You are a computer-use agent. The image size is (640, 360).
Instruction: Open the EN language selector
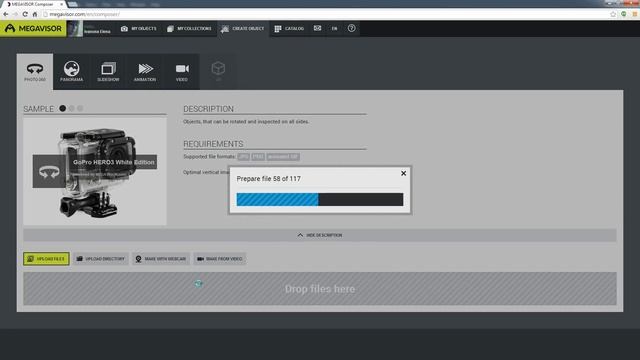tap(334, 29)
